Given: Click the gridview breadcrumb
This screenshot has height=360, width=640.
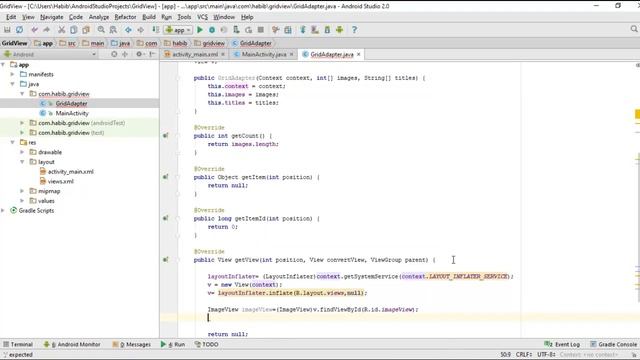Looking at the screenshot, I should coord(210,43).
